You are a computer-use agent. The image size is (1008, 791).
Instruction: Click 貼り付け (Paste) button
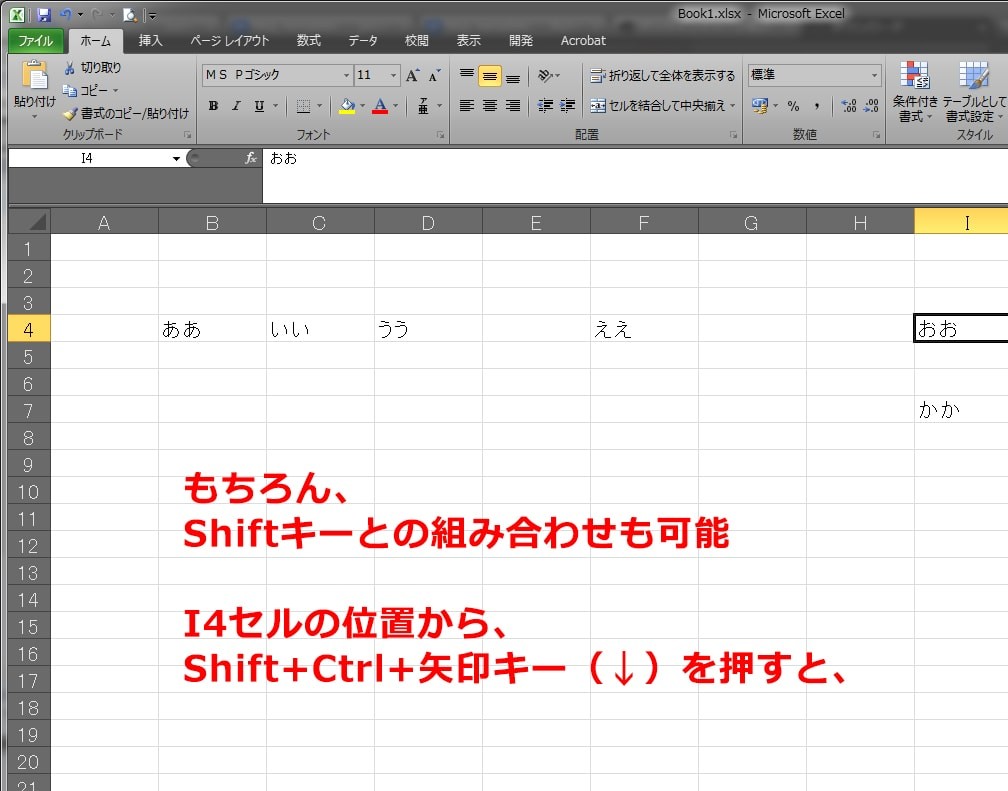[x=34, y=85]
